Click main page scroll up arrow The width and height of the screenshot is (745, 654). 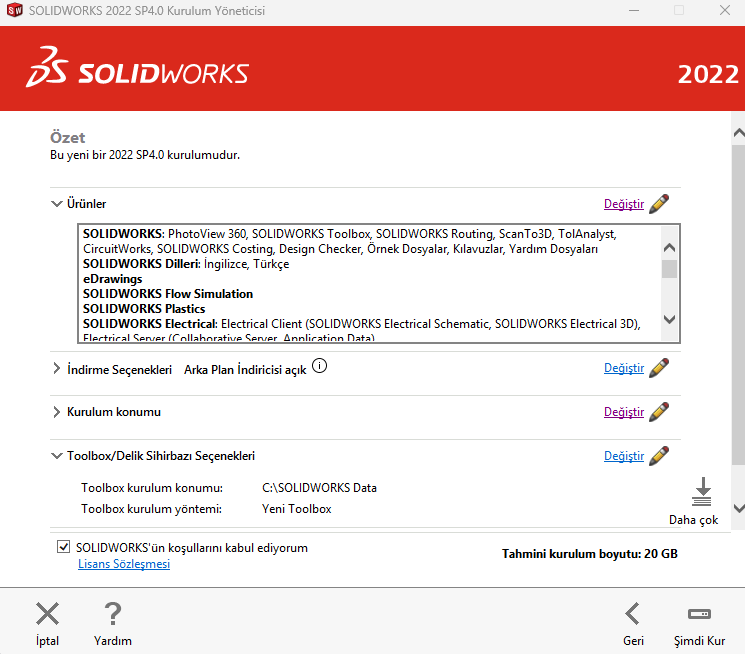point(738,133)
